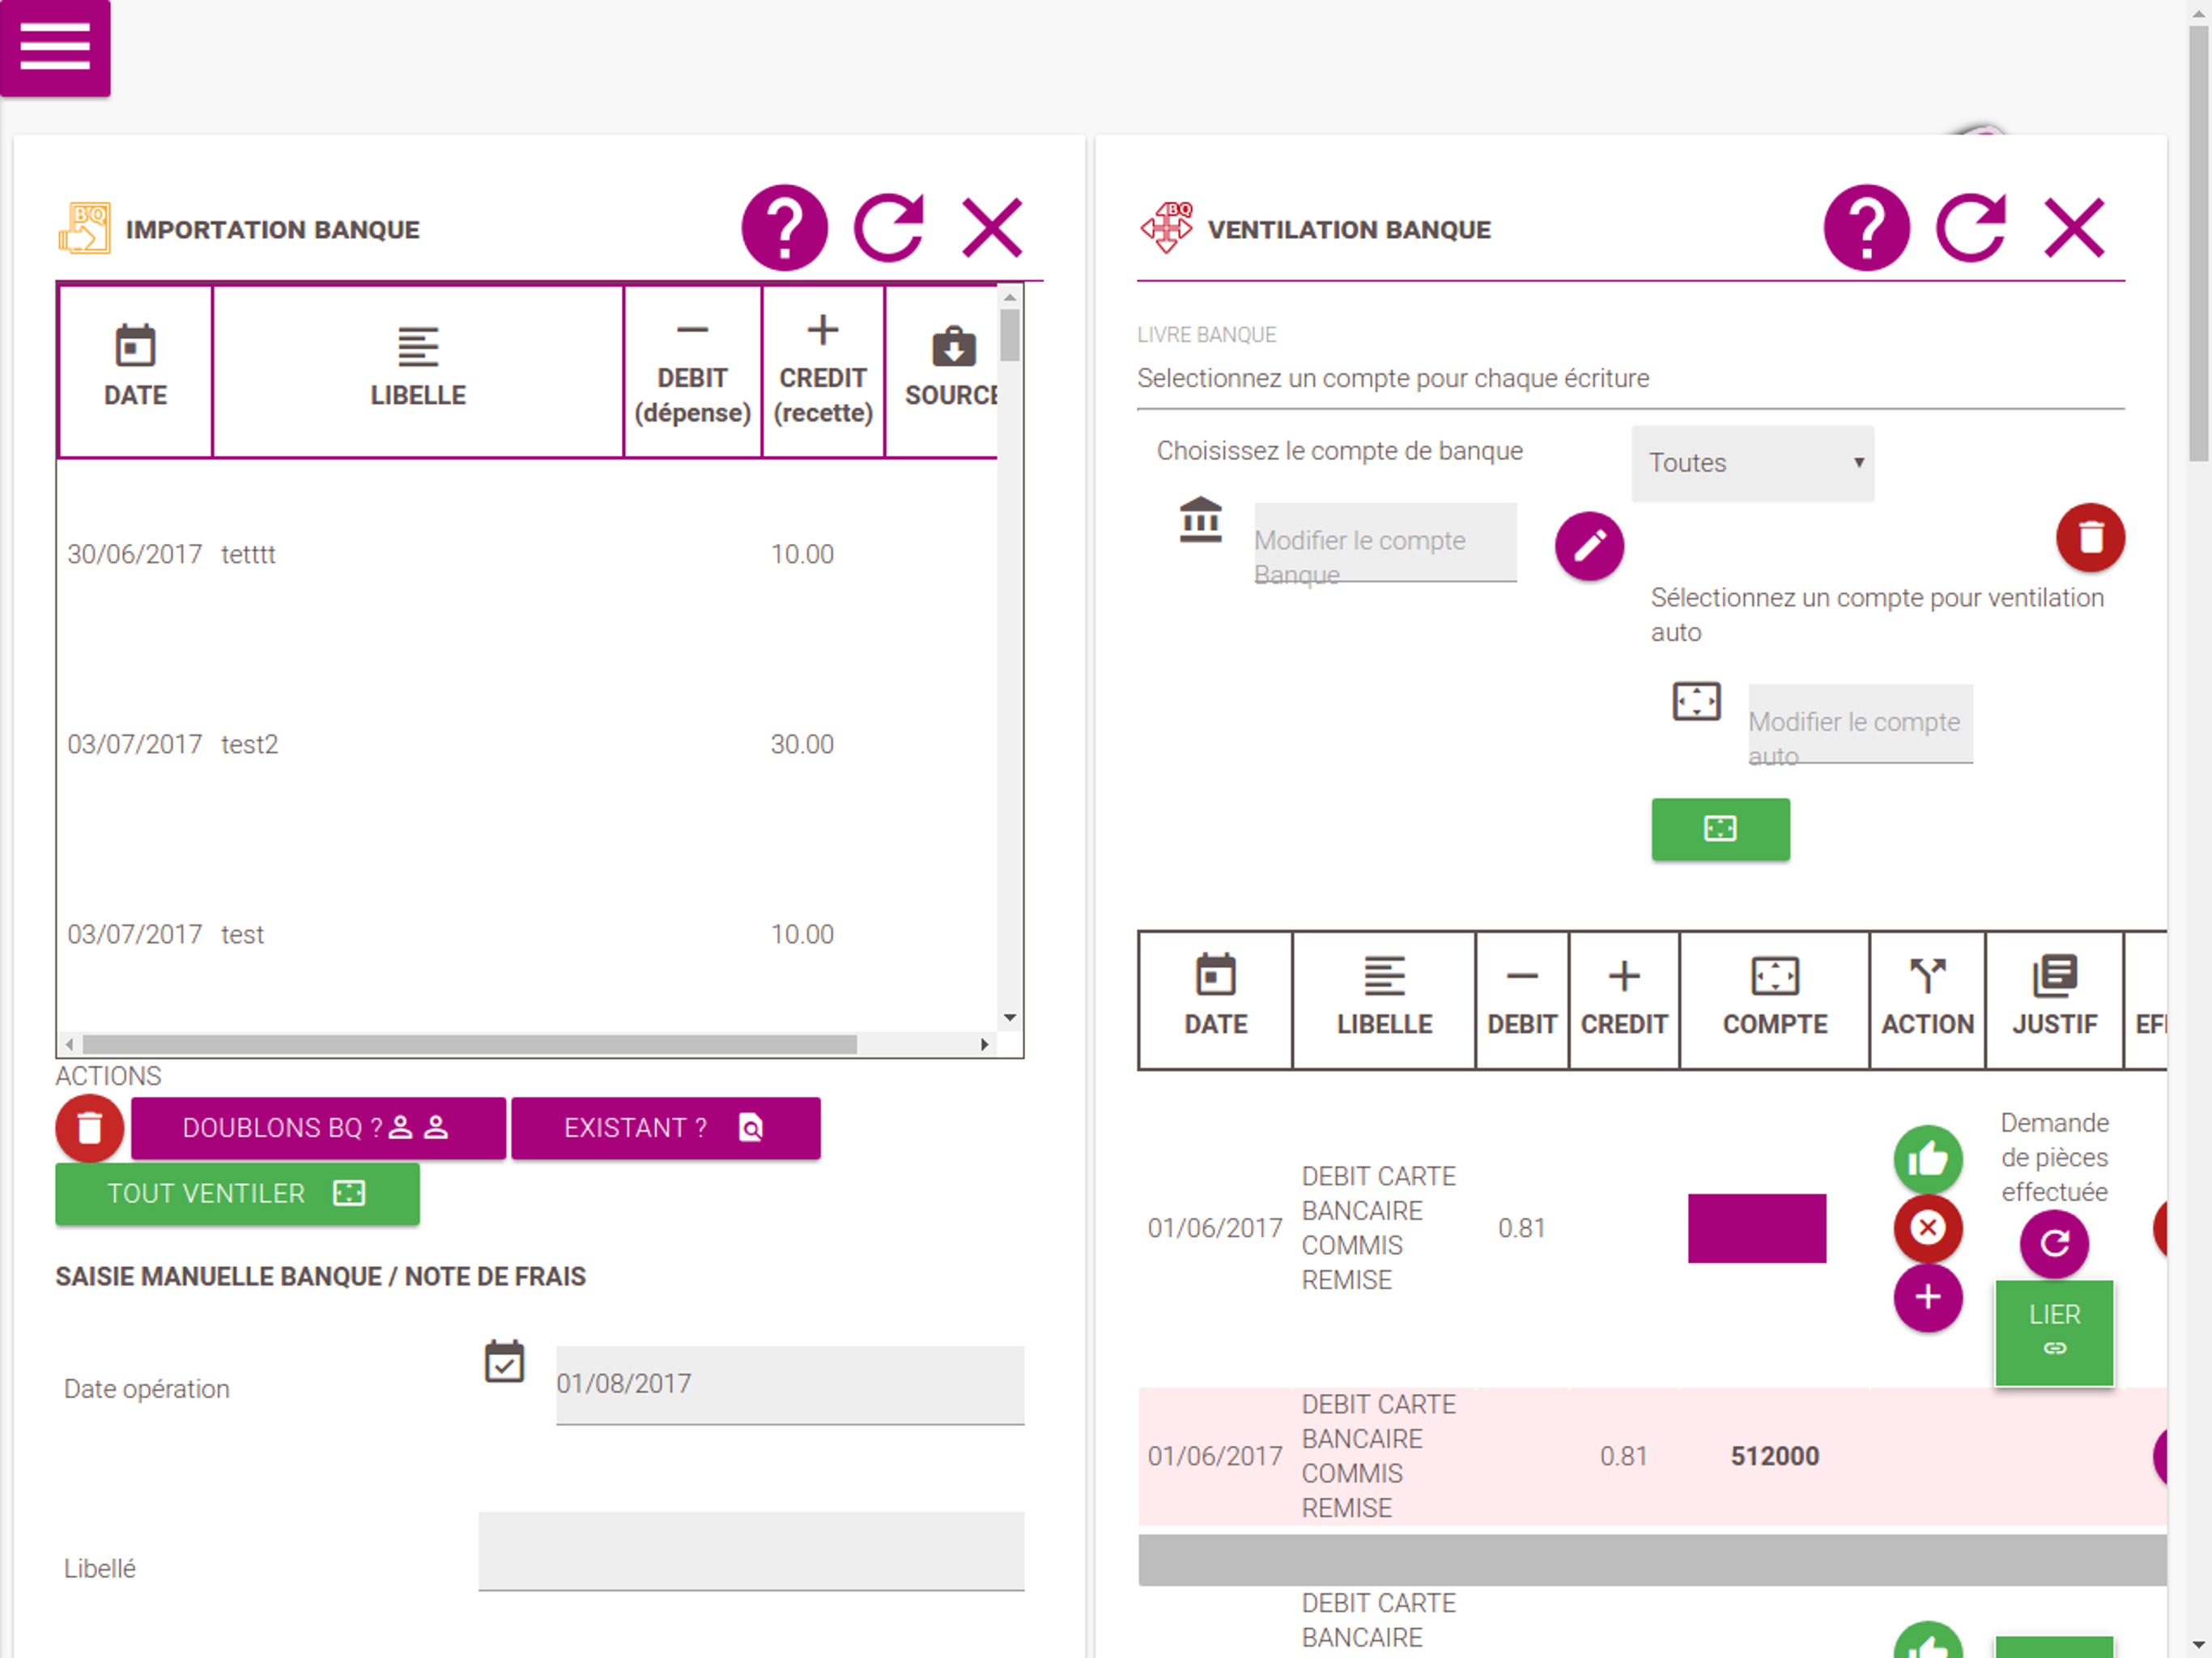Refresh the Importation Banque panel
Viewport: 2212px width, 1658px height.
[x=889, y=228]
